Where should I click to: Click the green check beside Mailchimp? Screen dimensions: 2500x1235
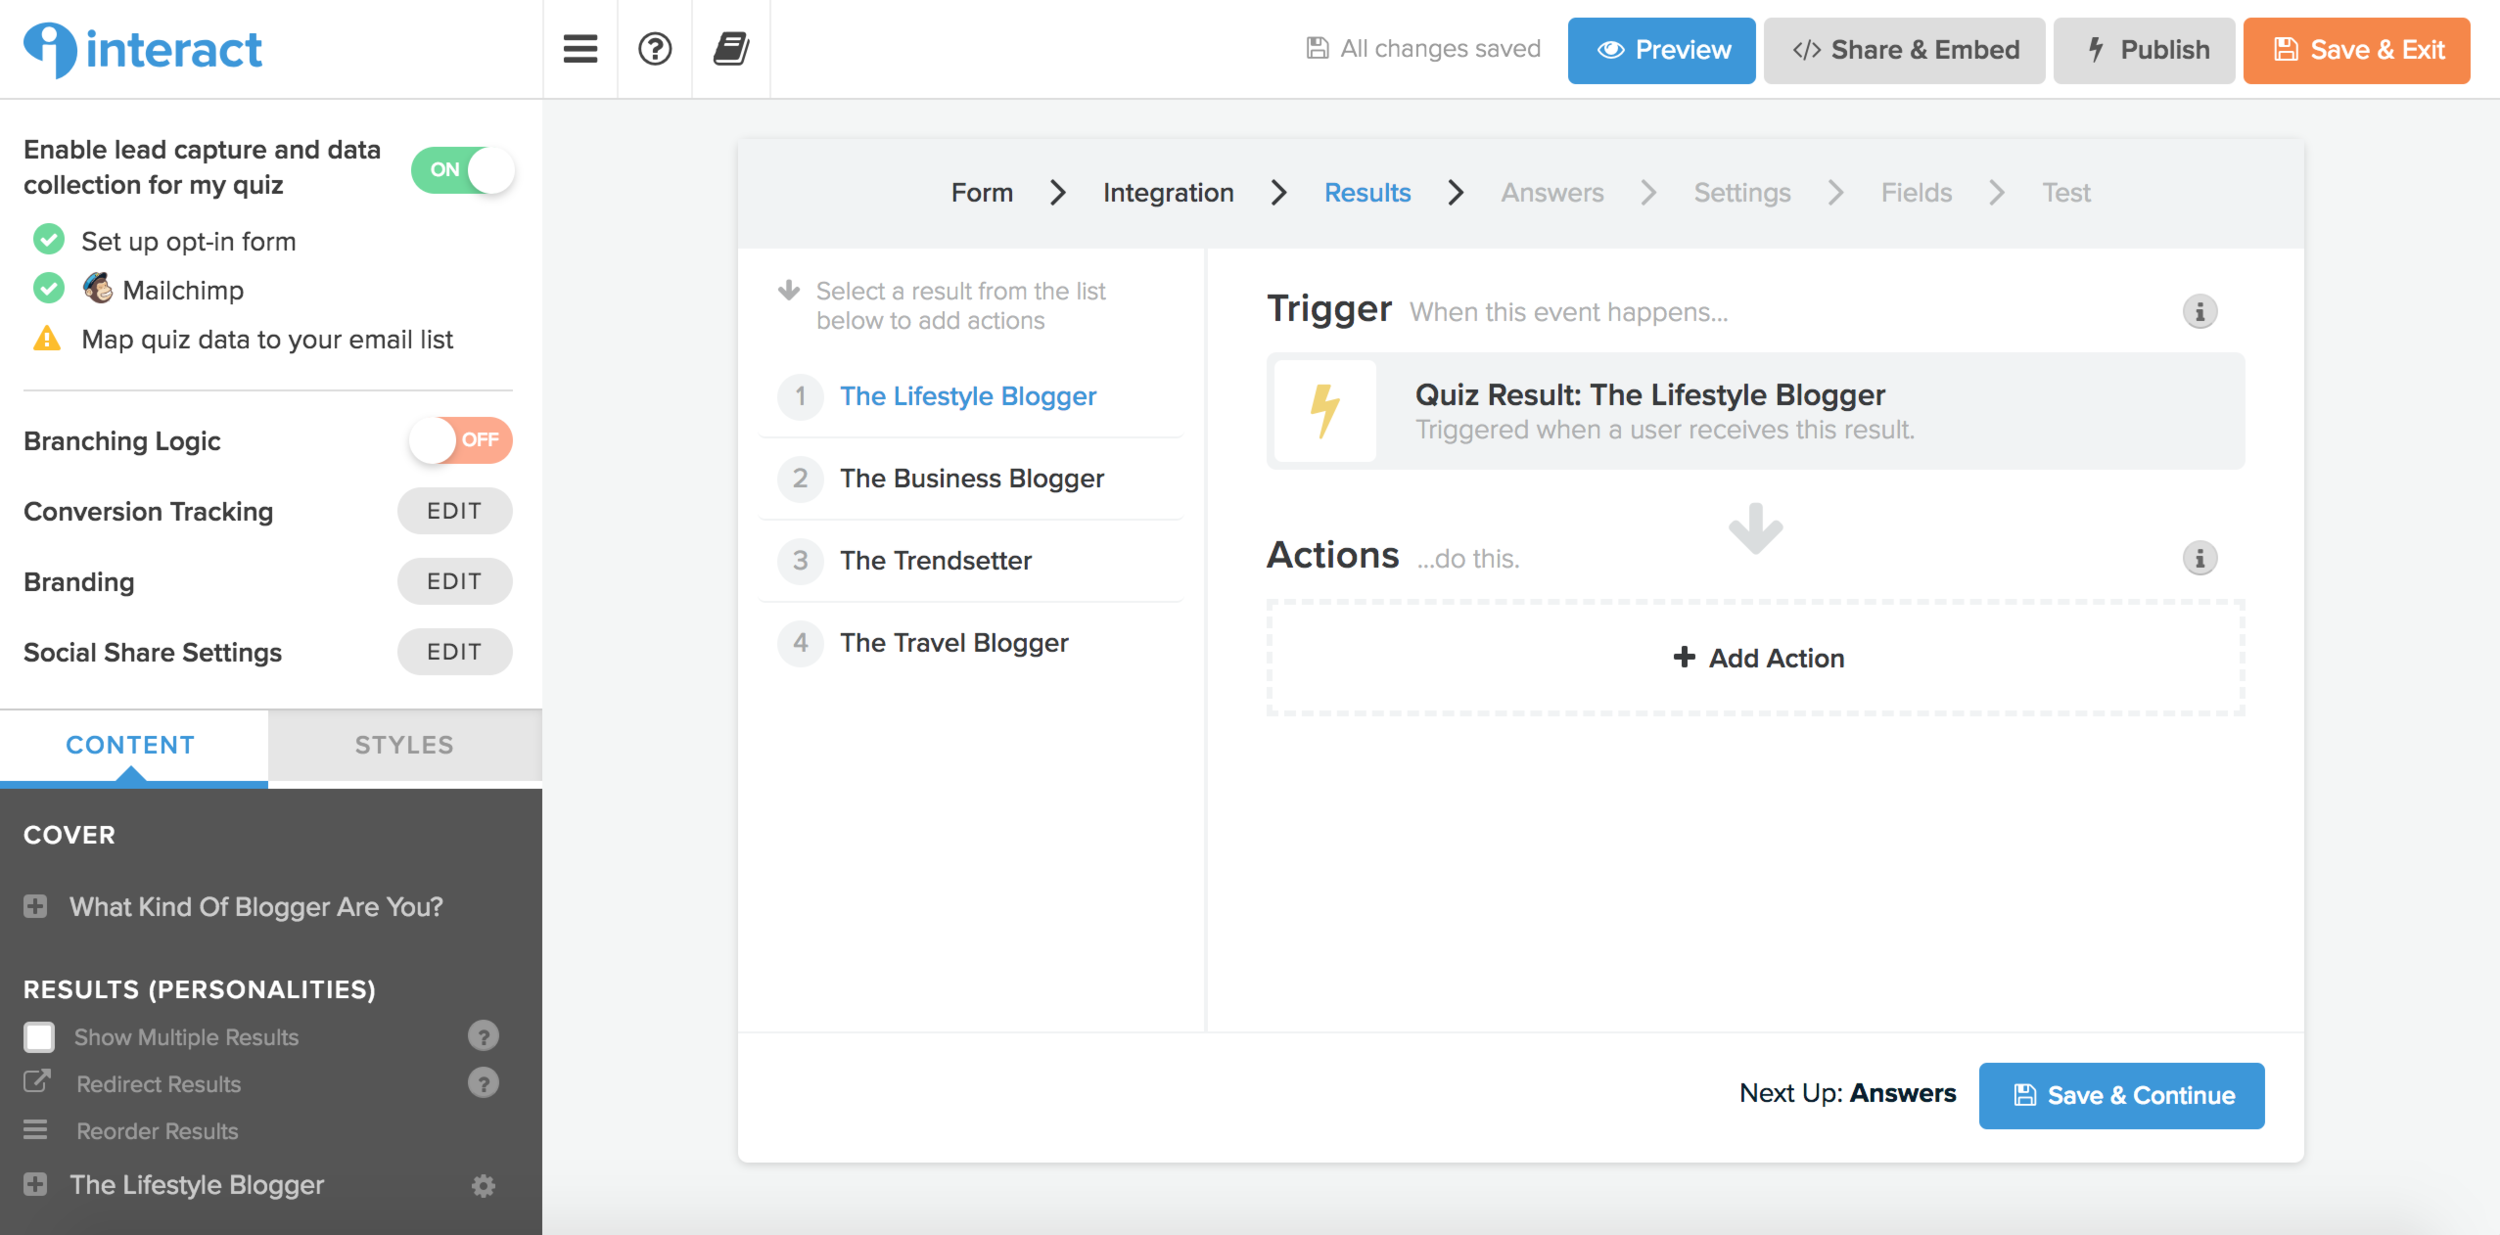pos(48,289)
